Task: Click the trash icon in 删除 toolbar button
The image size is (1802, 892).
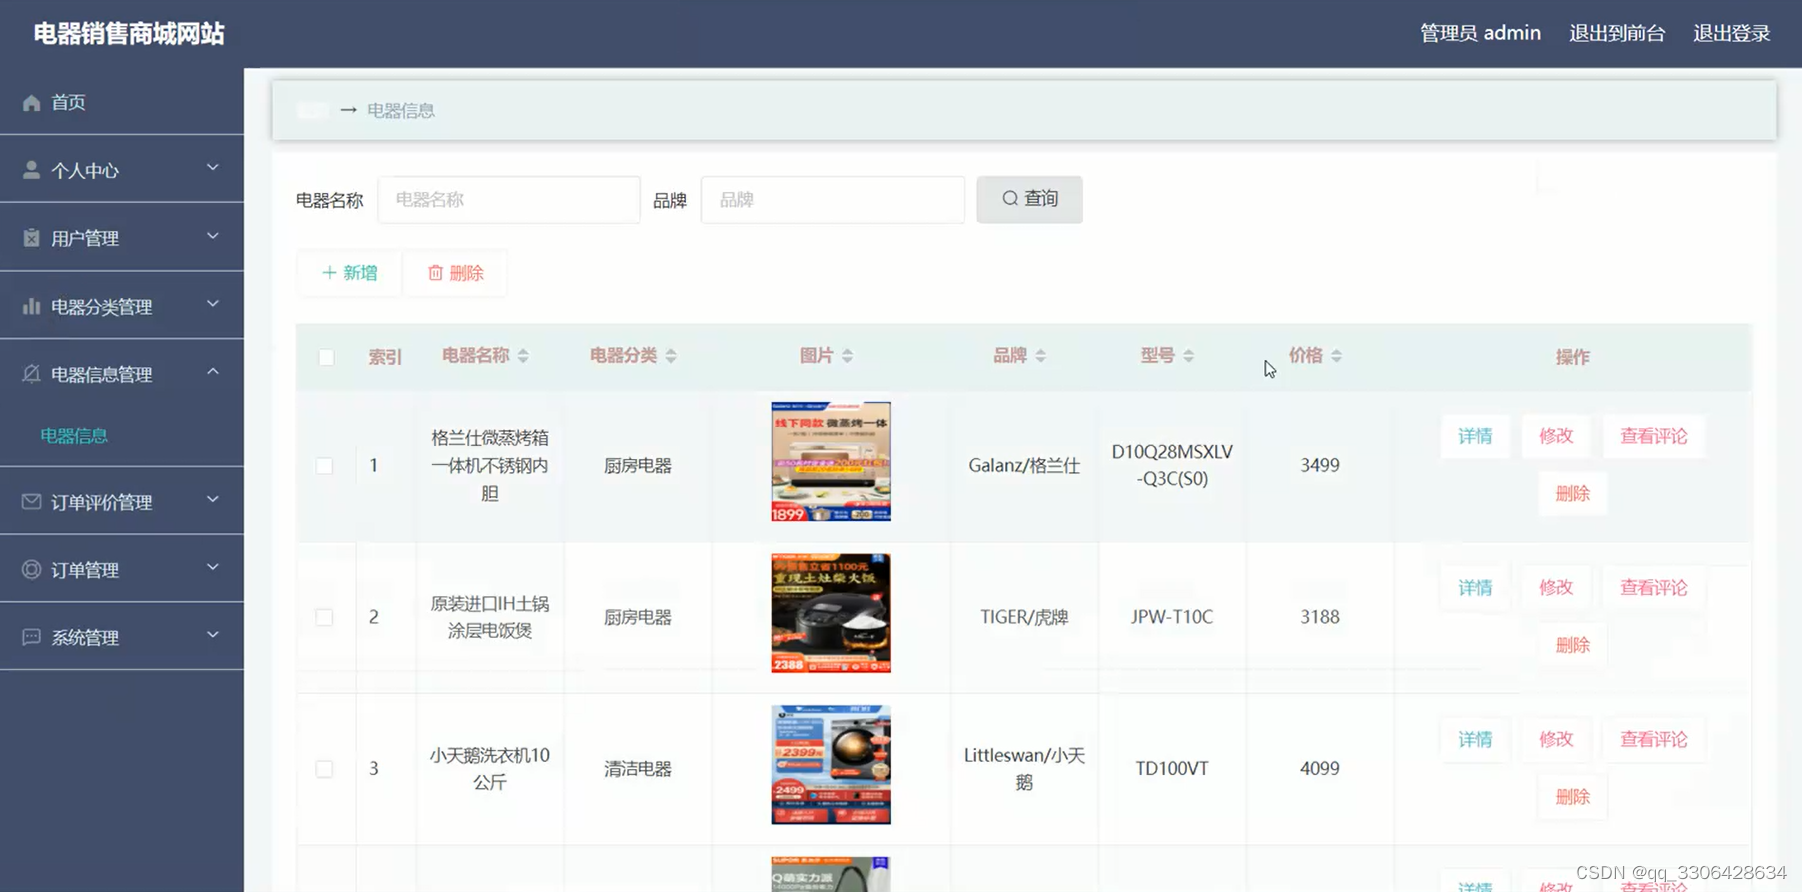Action: pos(435,273)
